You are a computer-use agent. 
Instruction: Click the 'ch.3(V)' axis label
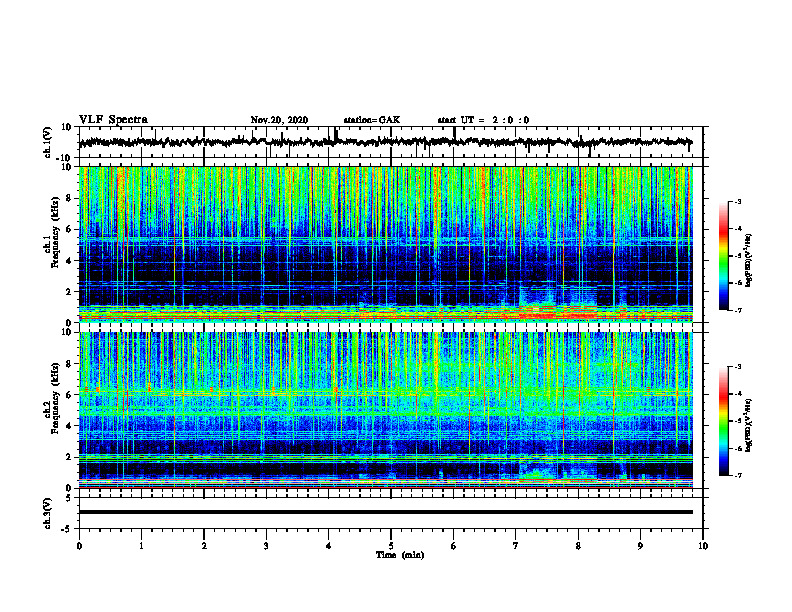pyautogui.click(x=48, y=514)
